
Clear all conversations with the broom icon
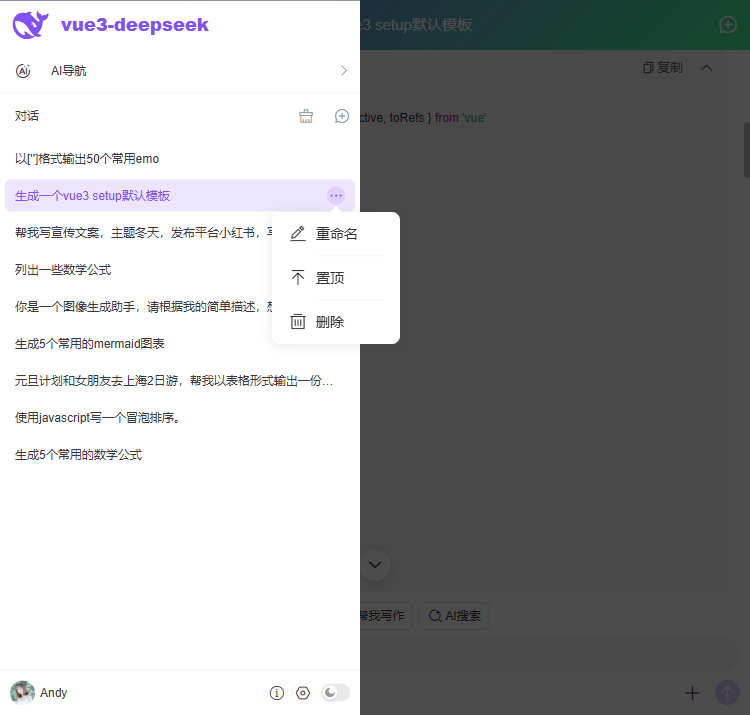[x=306, y=116]
